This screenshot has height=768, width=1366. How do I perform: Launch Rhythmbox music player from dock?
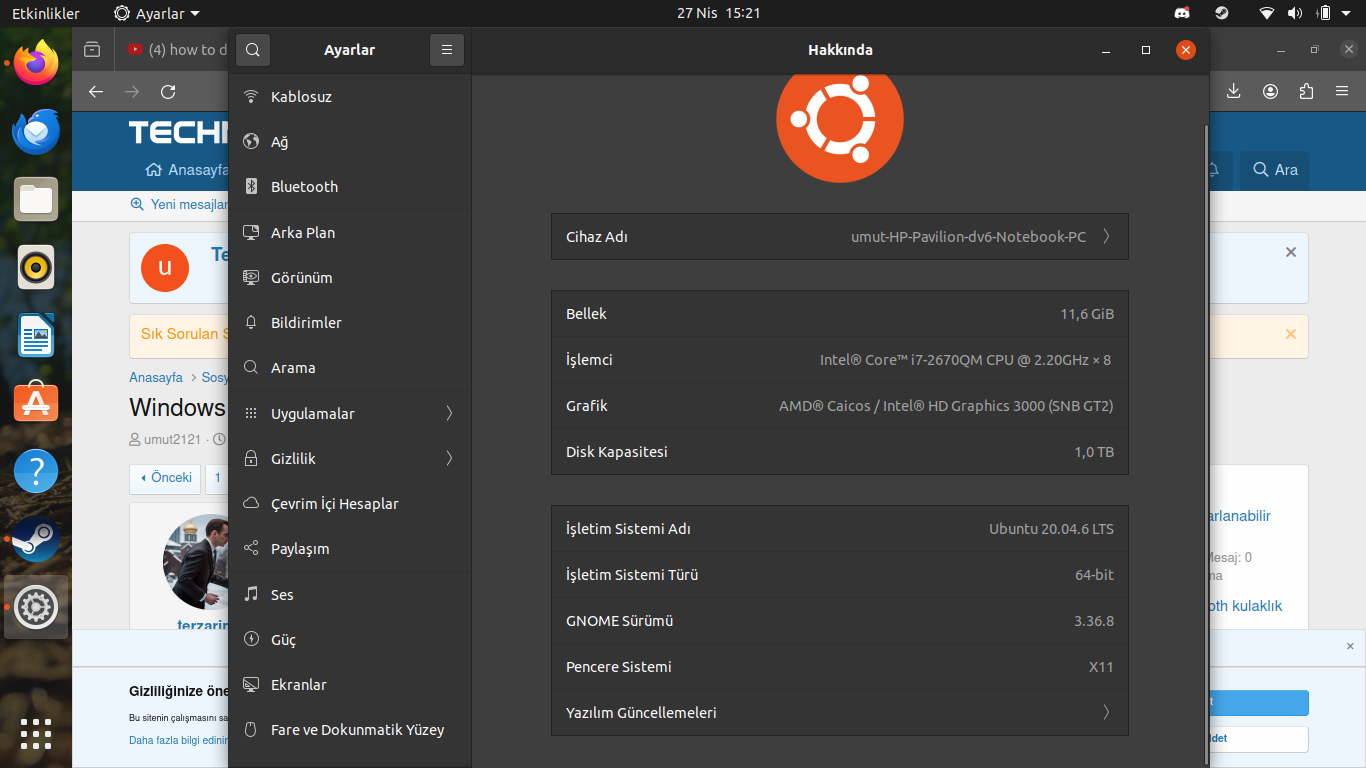pyautogui.click(x=36, y=267)
